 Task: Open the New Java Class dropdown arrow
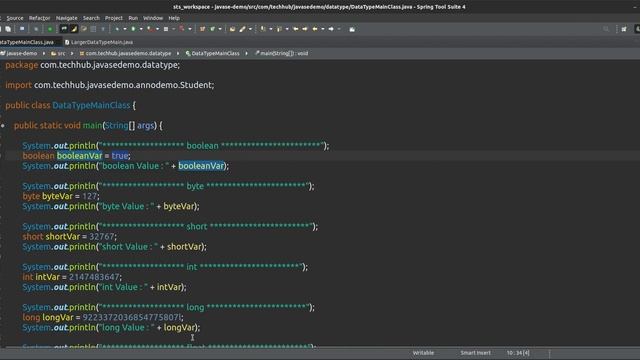click(220, 29)
